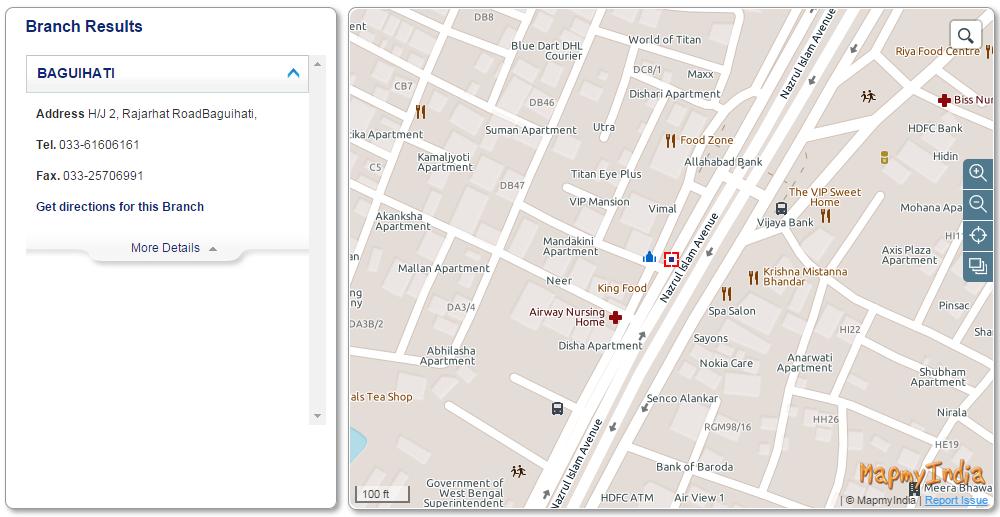The height and width of the screenshot is (517, 1000).
Task: Open the map search magnifier button
Action: [x=966, y=35]
